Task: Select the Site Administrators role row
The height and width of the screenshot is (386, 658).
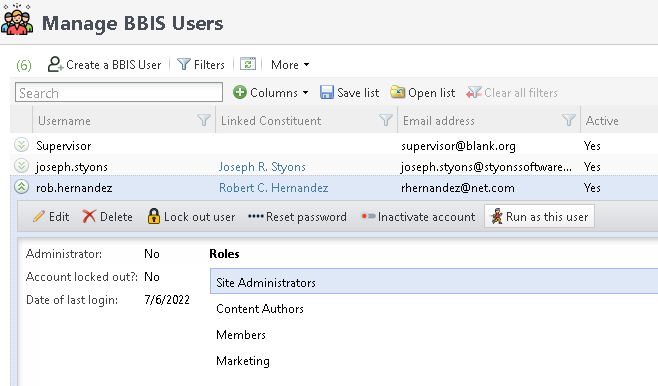Action: (434, 281)
